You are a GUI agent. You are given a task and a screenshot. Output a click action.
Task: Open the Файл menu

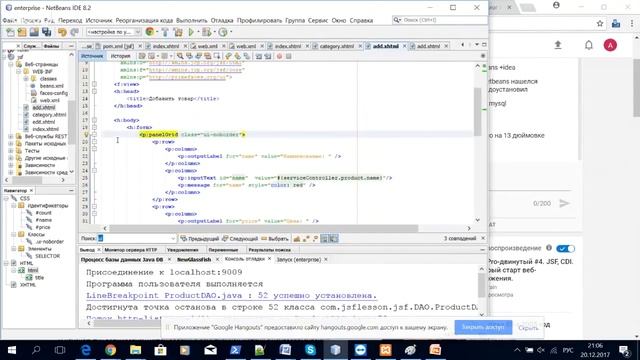tap(9, 20)
